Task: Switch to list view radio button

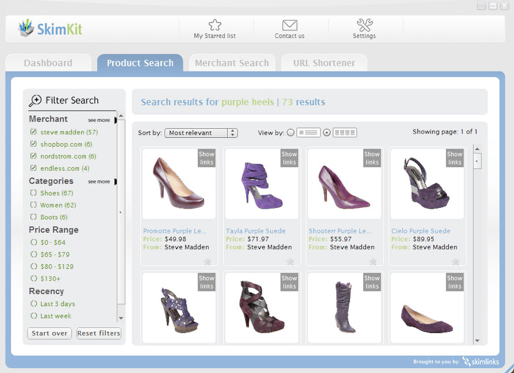Action: (x=291, y=133)
